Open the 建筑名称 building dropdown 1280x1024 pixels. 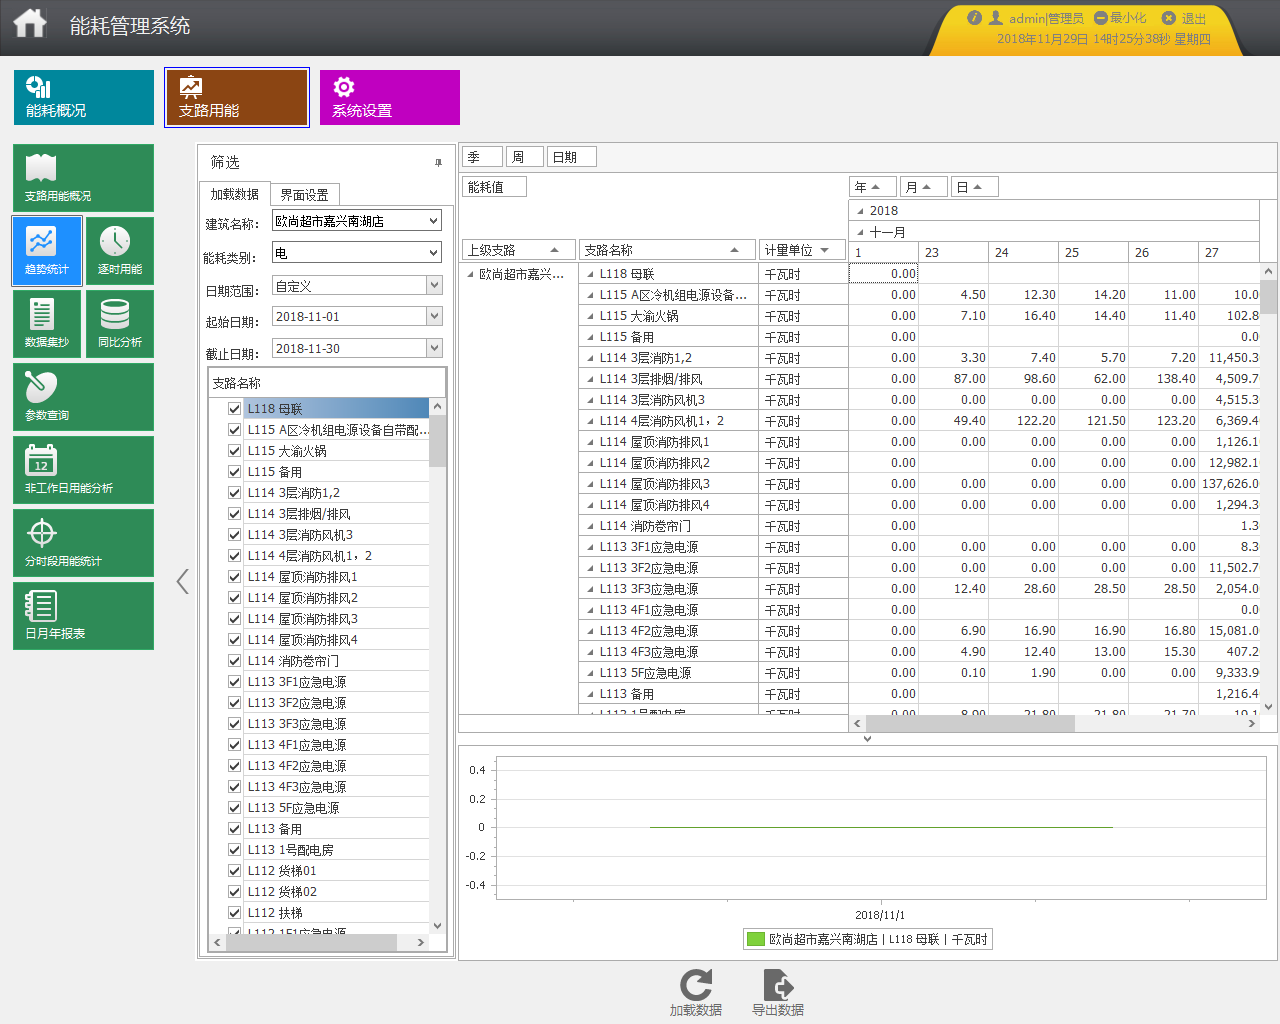434,221
